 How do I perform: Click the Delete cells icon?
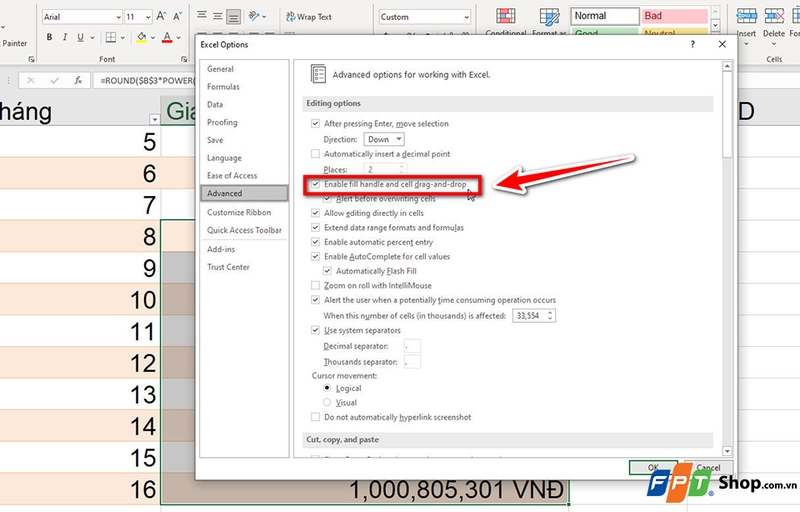click(774, 16)
